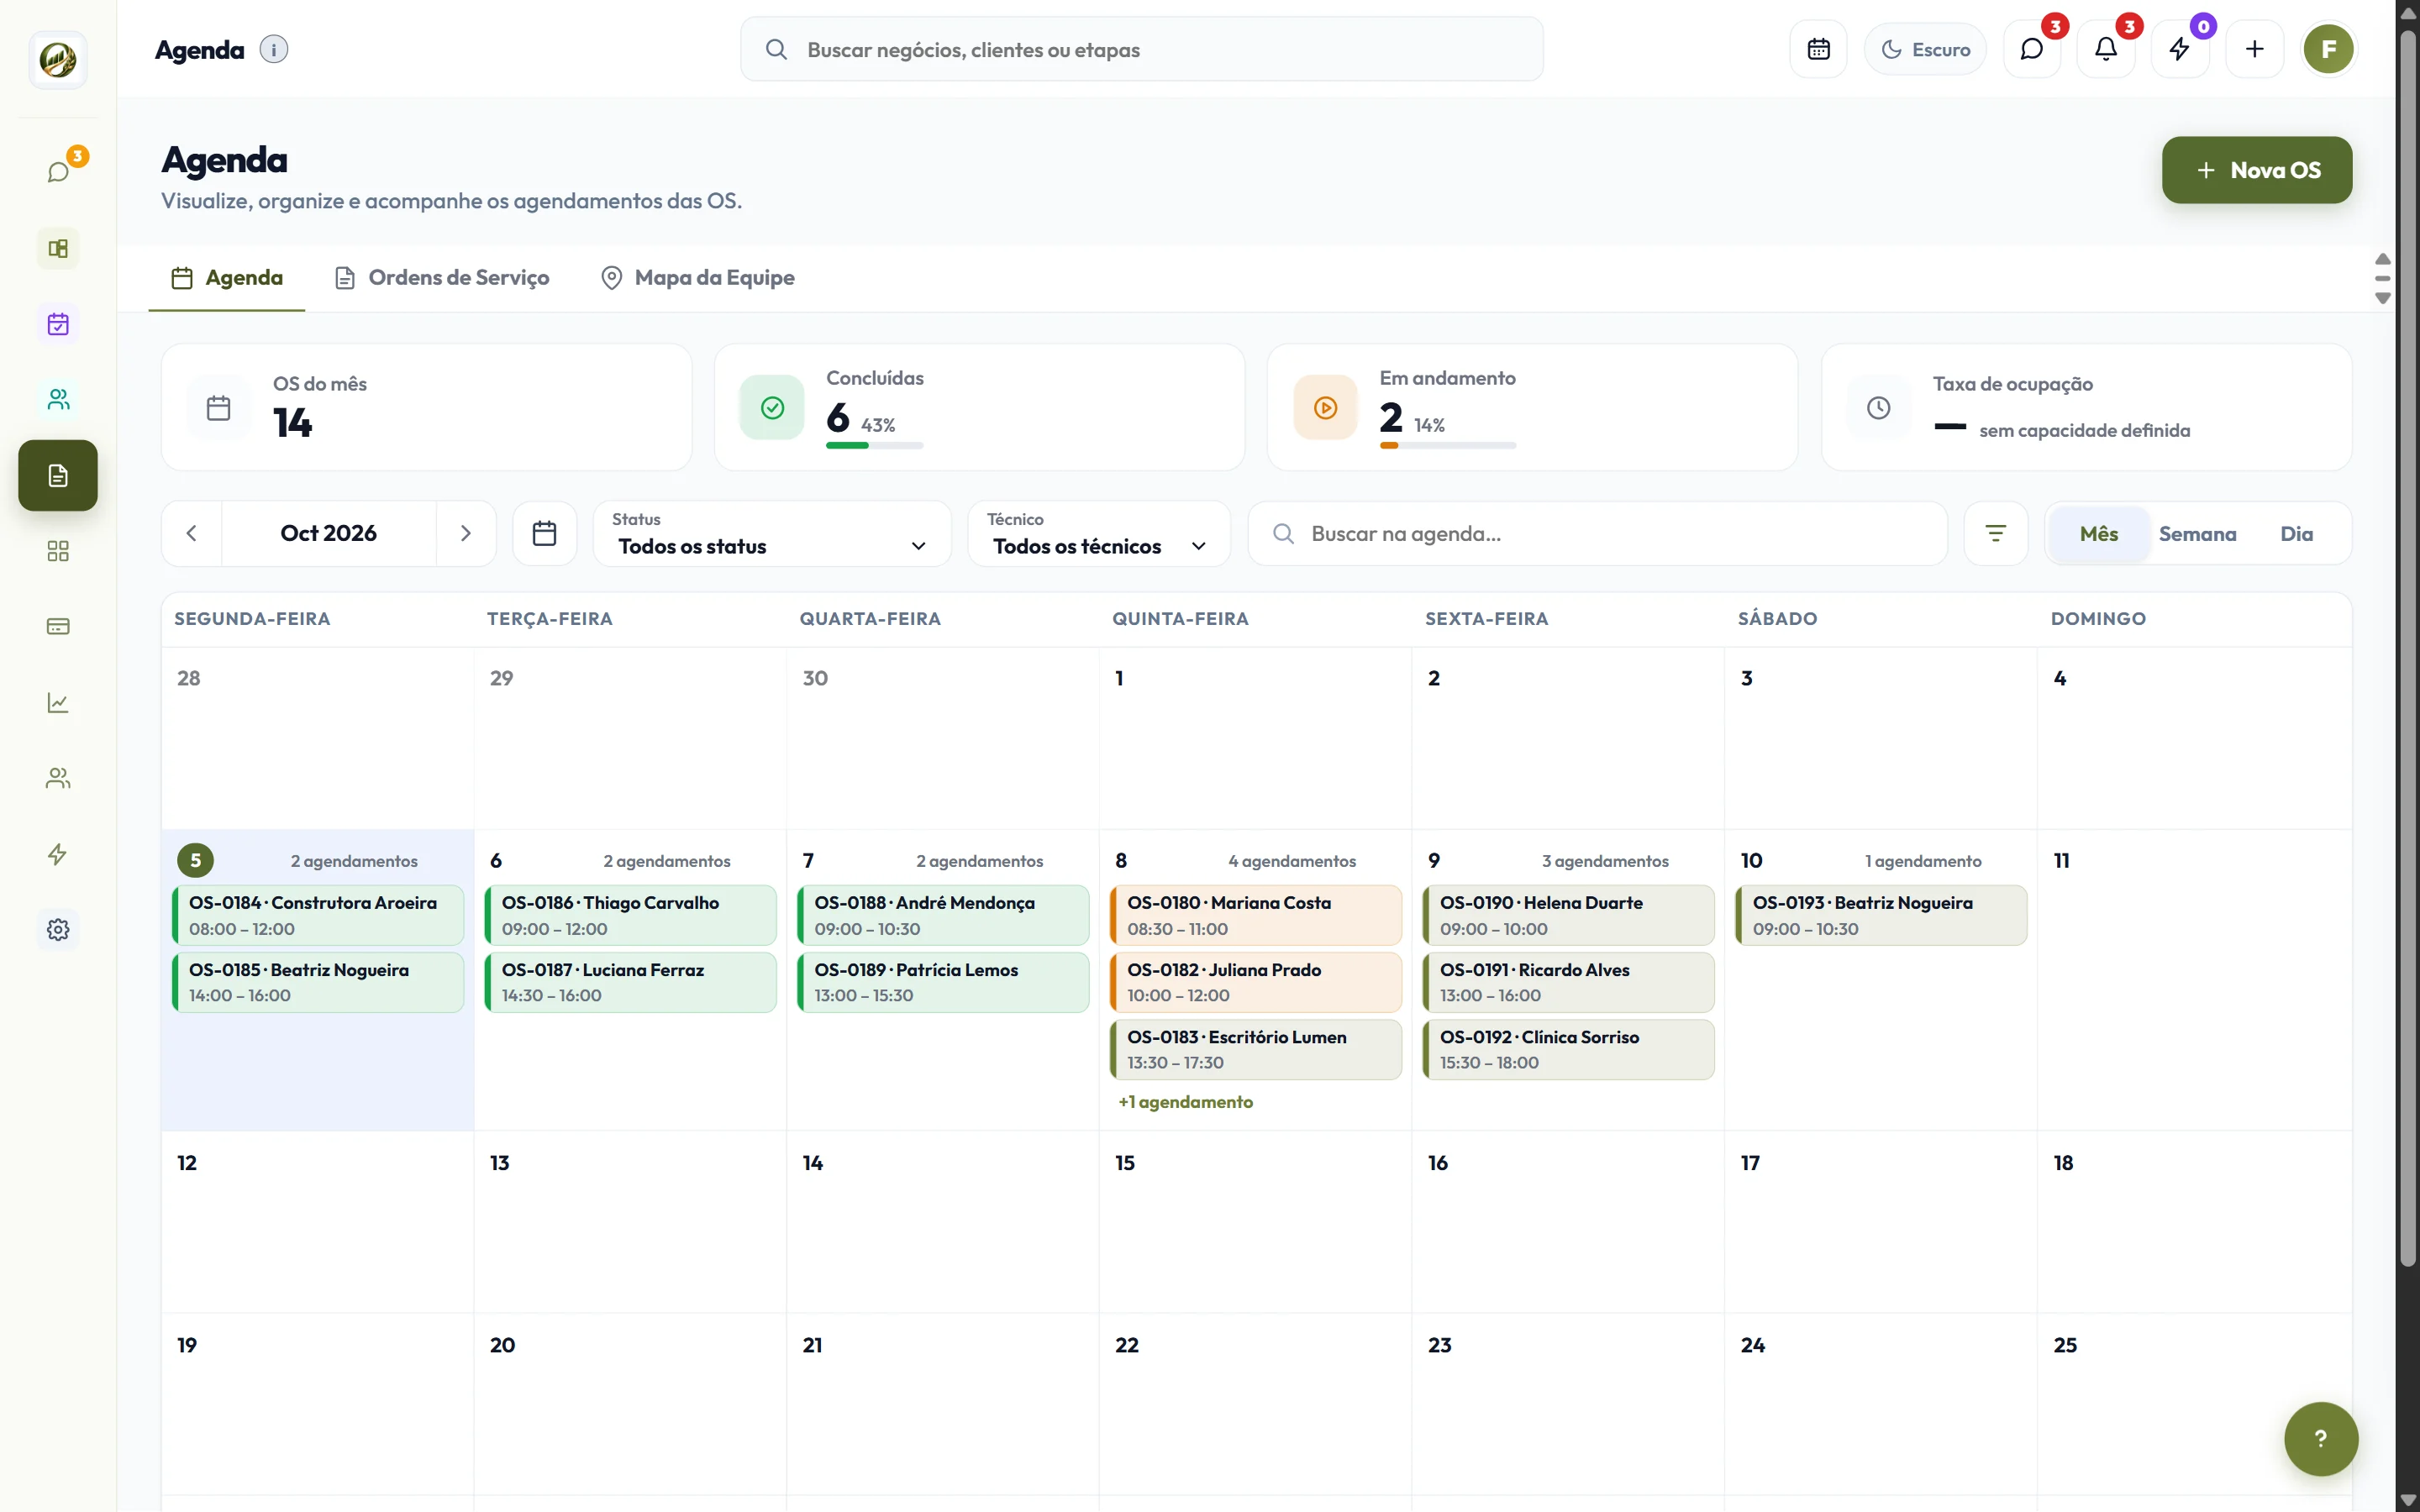Expand +1 agendamento on day 8
2420x1512 pixels.
pos(1185,1102)
